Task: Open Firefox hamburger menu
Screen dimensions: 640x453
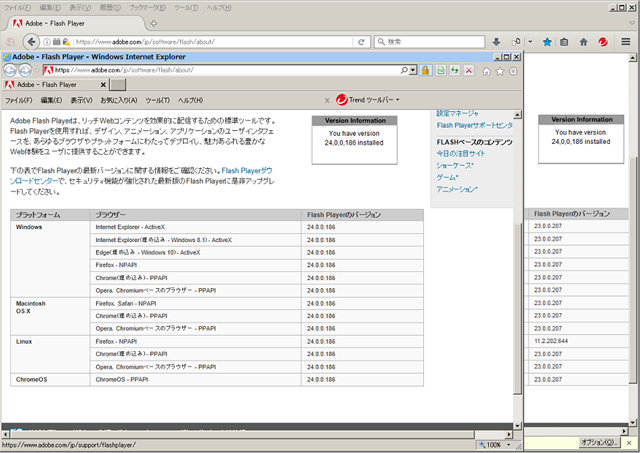Action: pyautogui.click(x=626, y=42)
